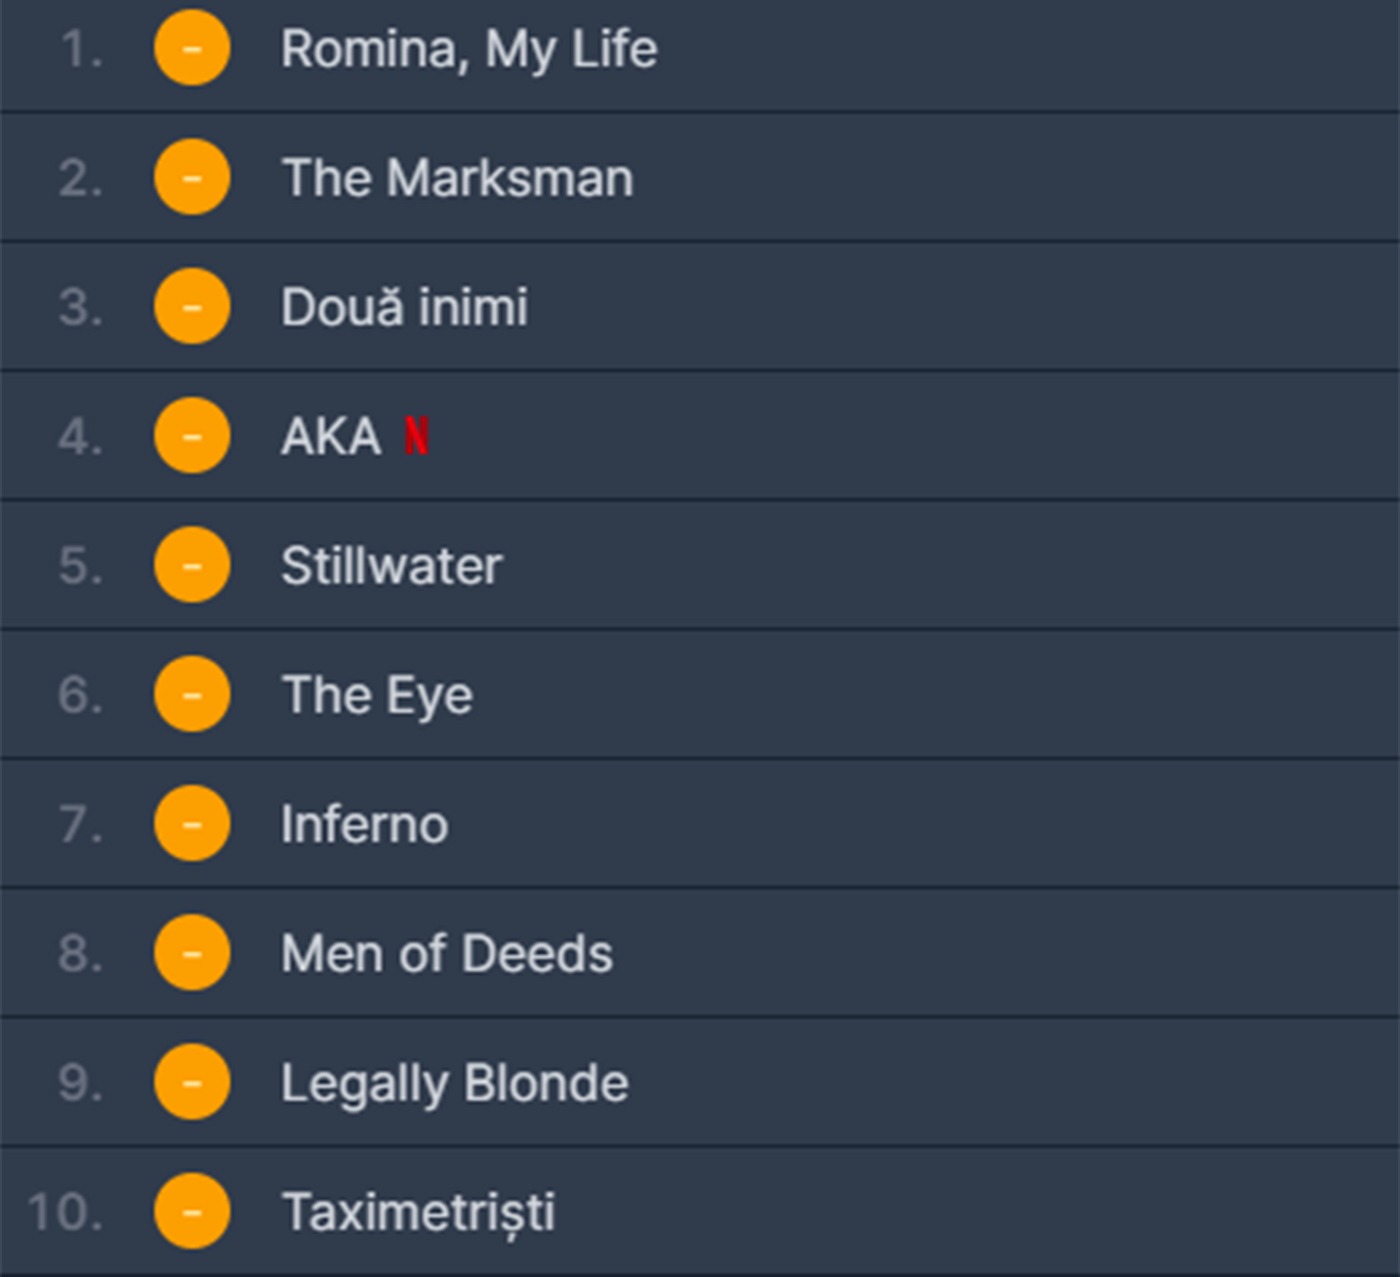Click the orange dash icon next to The Marksman

point(192,177)
